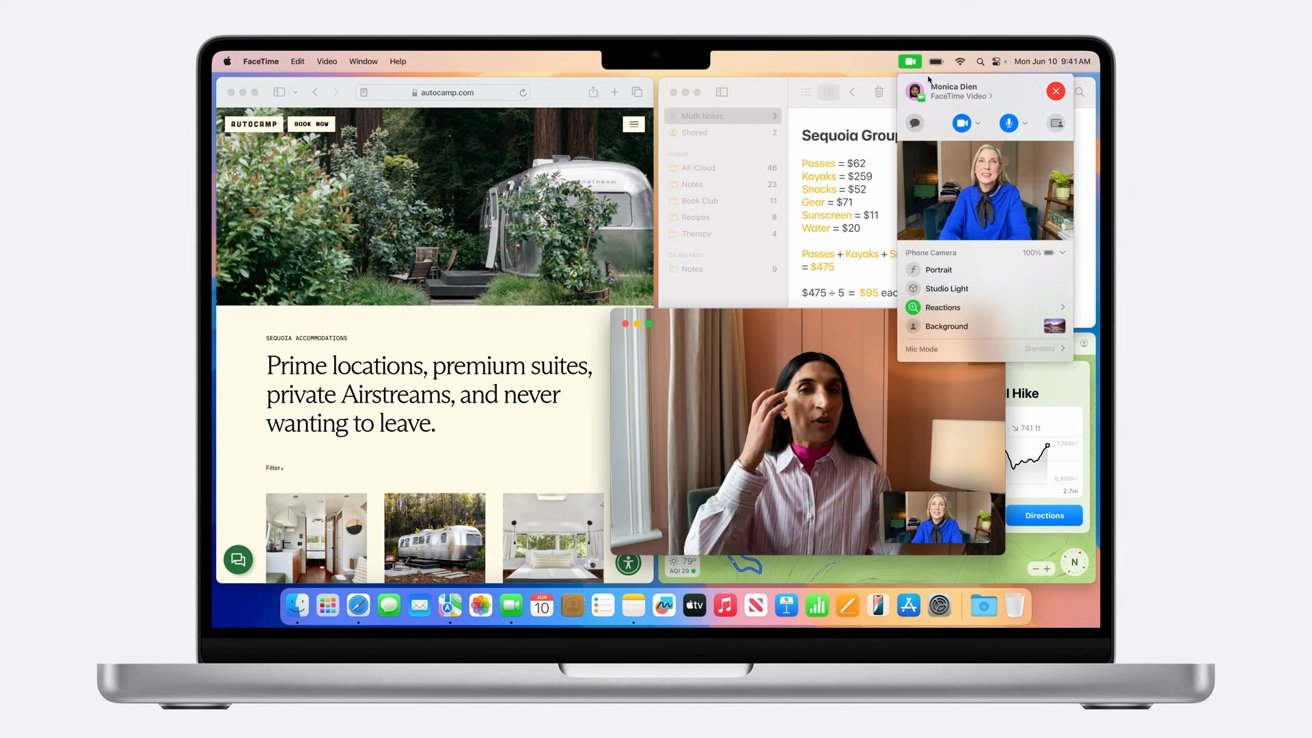Toggle Reactions in the video effects panel
The image size is (1312, 738).
click(913, 307)
